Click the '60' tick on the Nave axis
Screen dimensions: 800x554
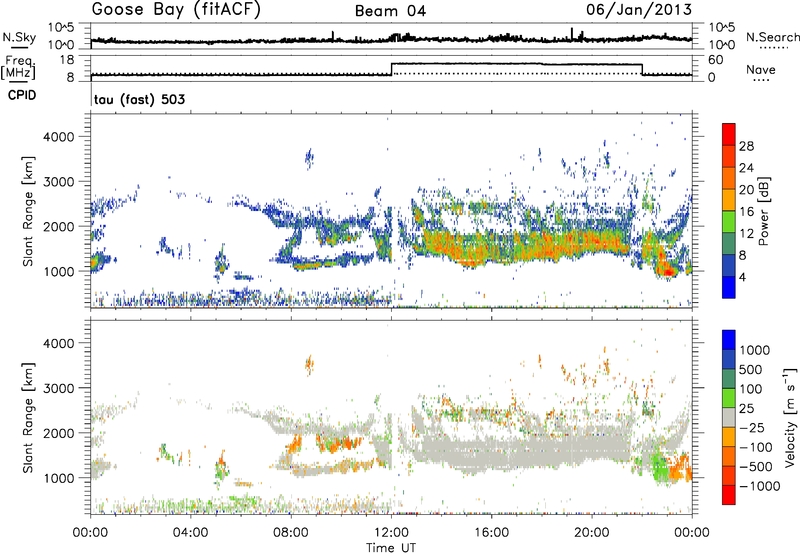coord(716,60)
